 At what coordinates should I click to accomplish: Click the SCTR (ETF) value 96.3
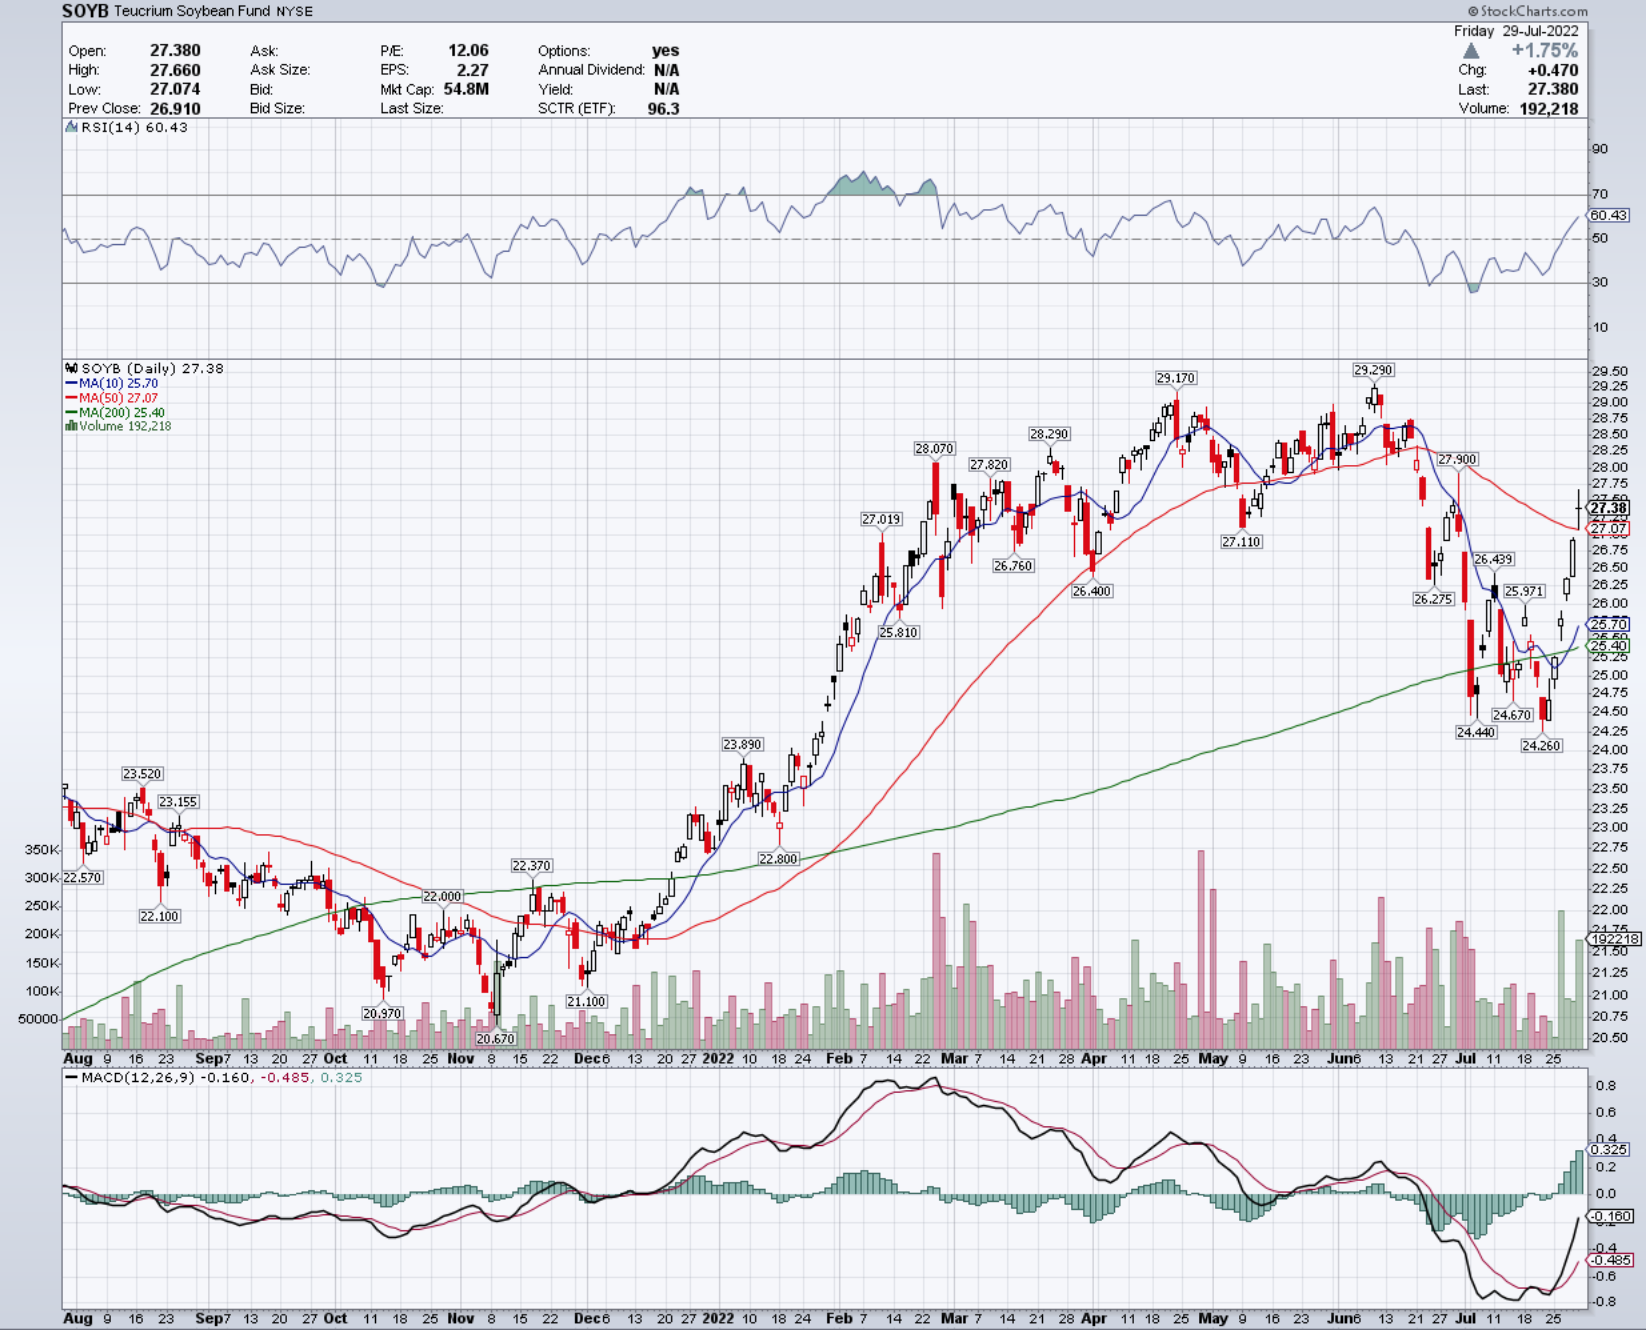(x=663, y=108)
